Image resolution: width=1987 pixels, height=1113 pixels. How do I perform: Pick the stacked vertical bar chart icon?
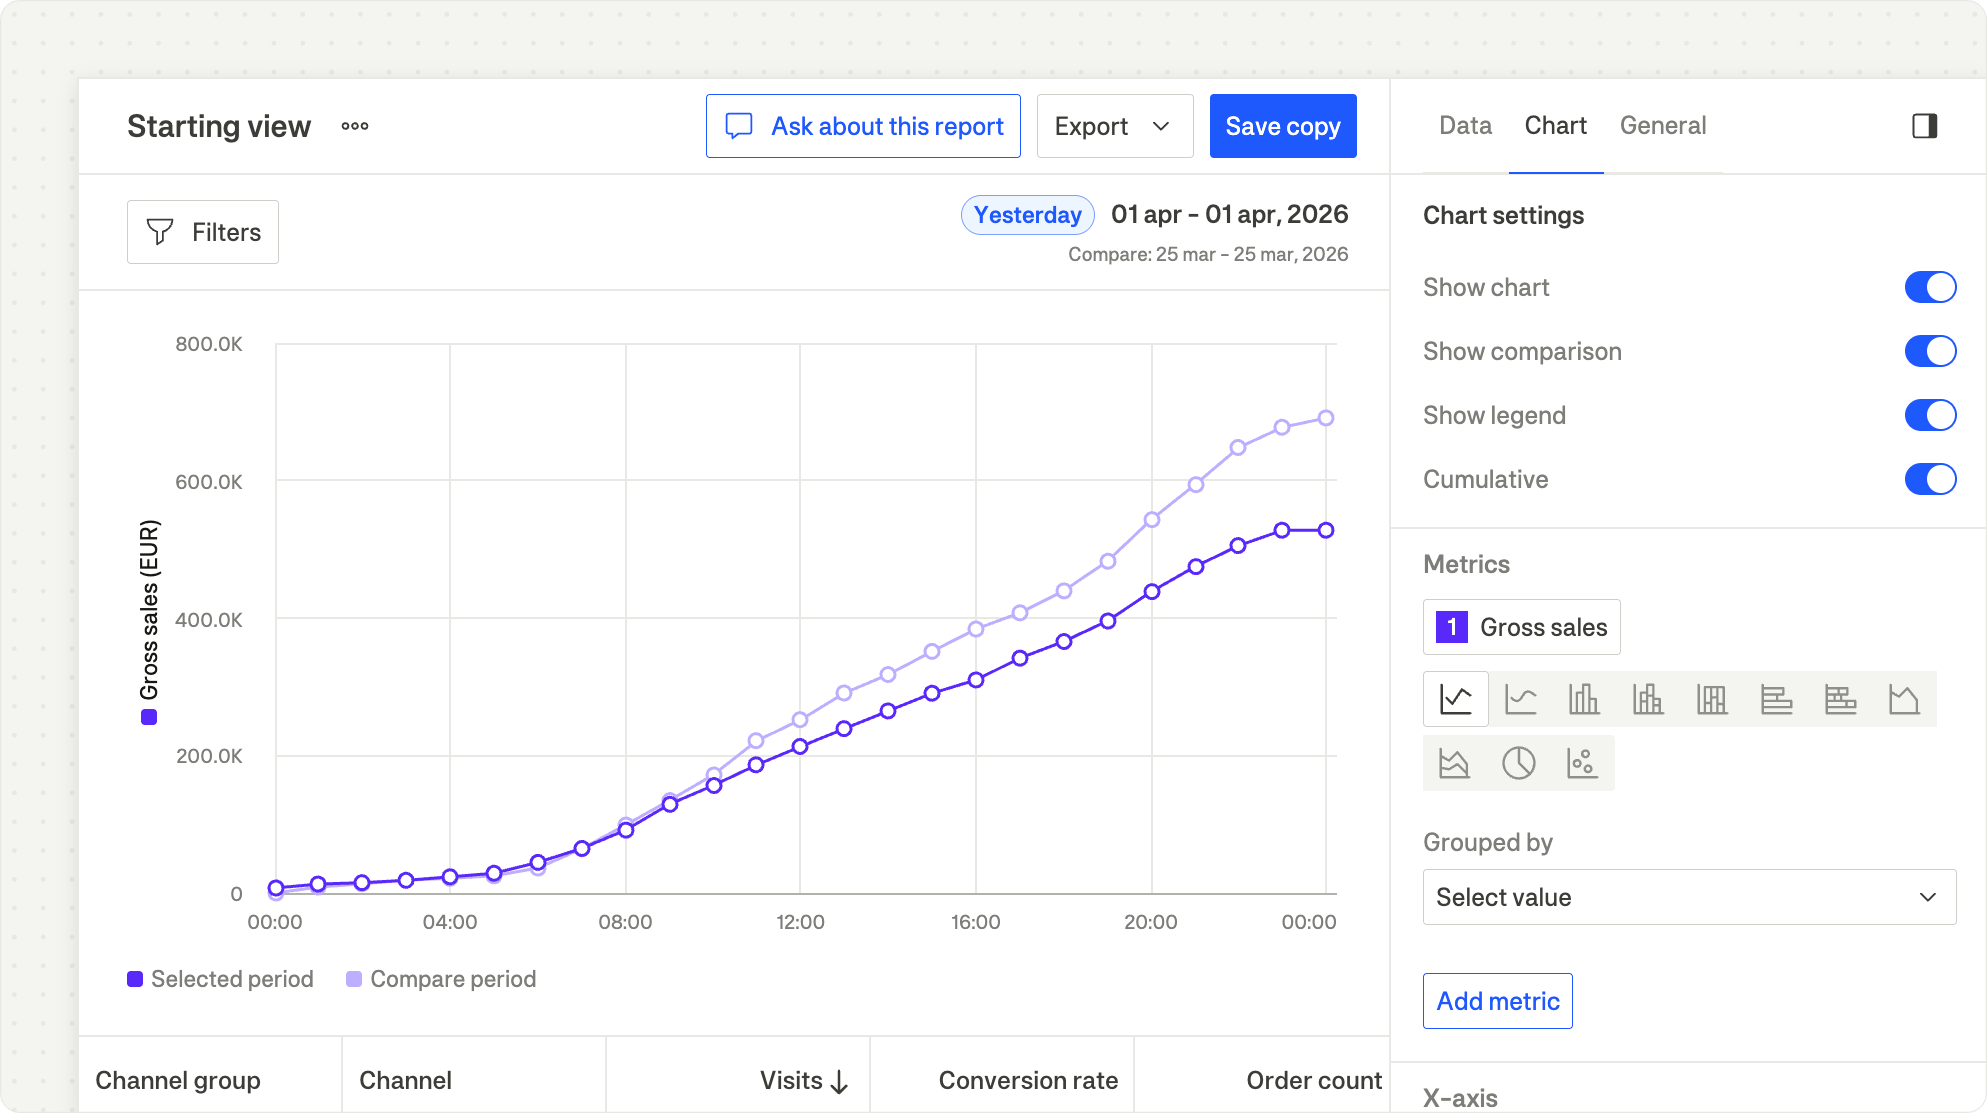1648,699
